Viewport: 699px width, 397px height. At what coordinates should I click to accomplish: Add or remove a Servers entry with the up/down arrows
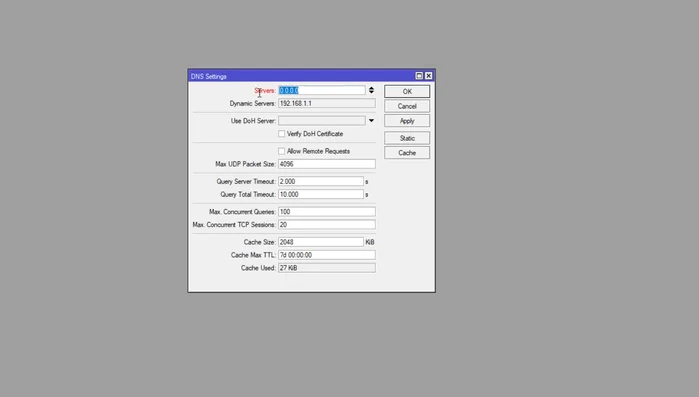(x=371, y=90)
